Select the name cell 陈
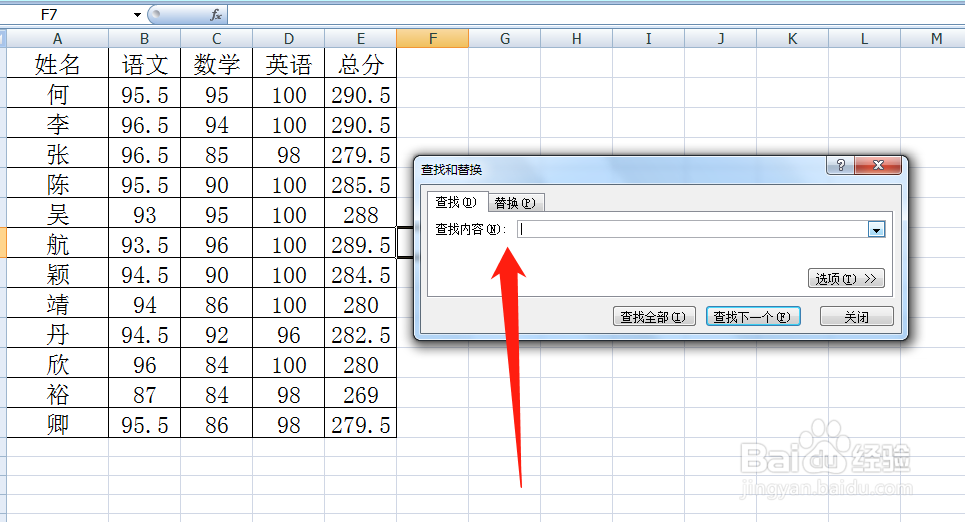 57,183
